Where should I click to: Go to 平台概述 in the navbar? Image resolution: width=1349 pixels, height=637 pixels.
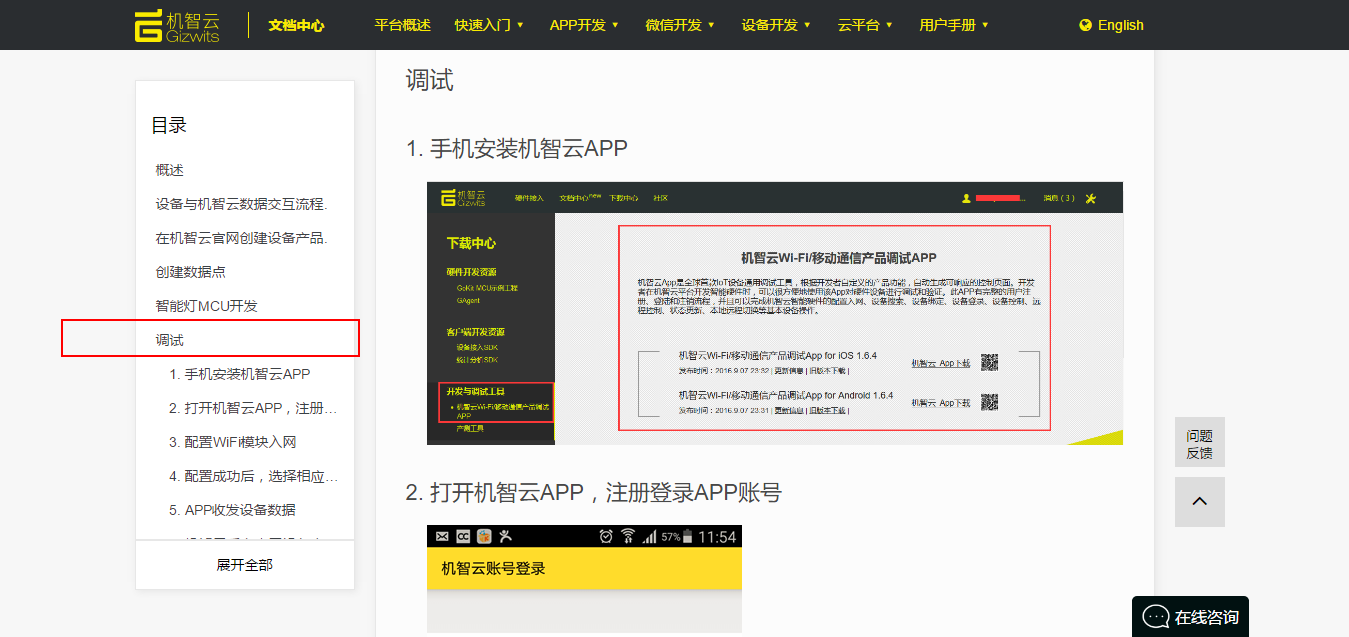pos(402,25)
